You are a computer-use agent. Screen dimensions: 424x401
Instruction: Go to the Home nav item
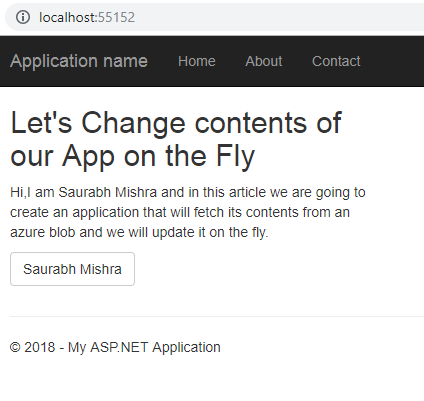click(x=197, y=61)
